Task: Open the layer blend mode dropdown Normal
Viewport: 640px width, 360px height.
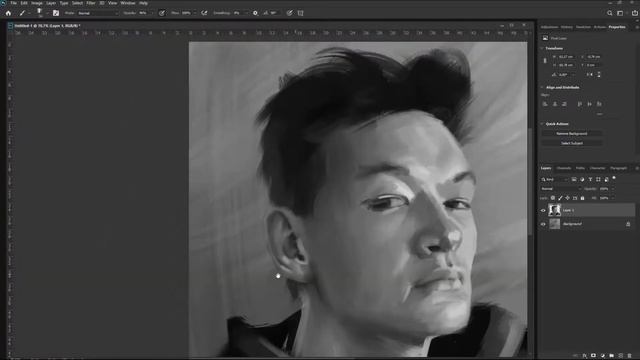Action: point(561,189)
